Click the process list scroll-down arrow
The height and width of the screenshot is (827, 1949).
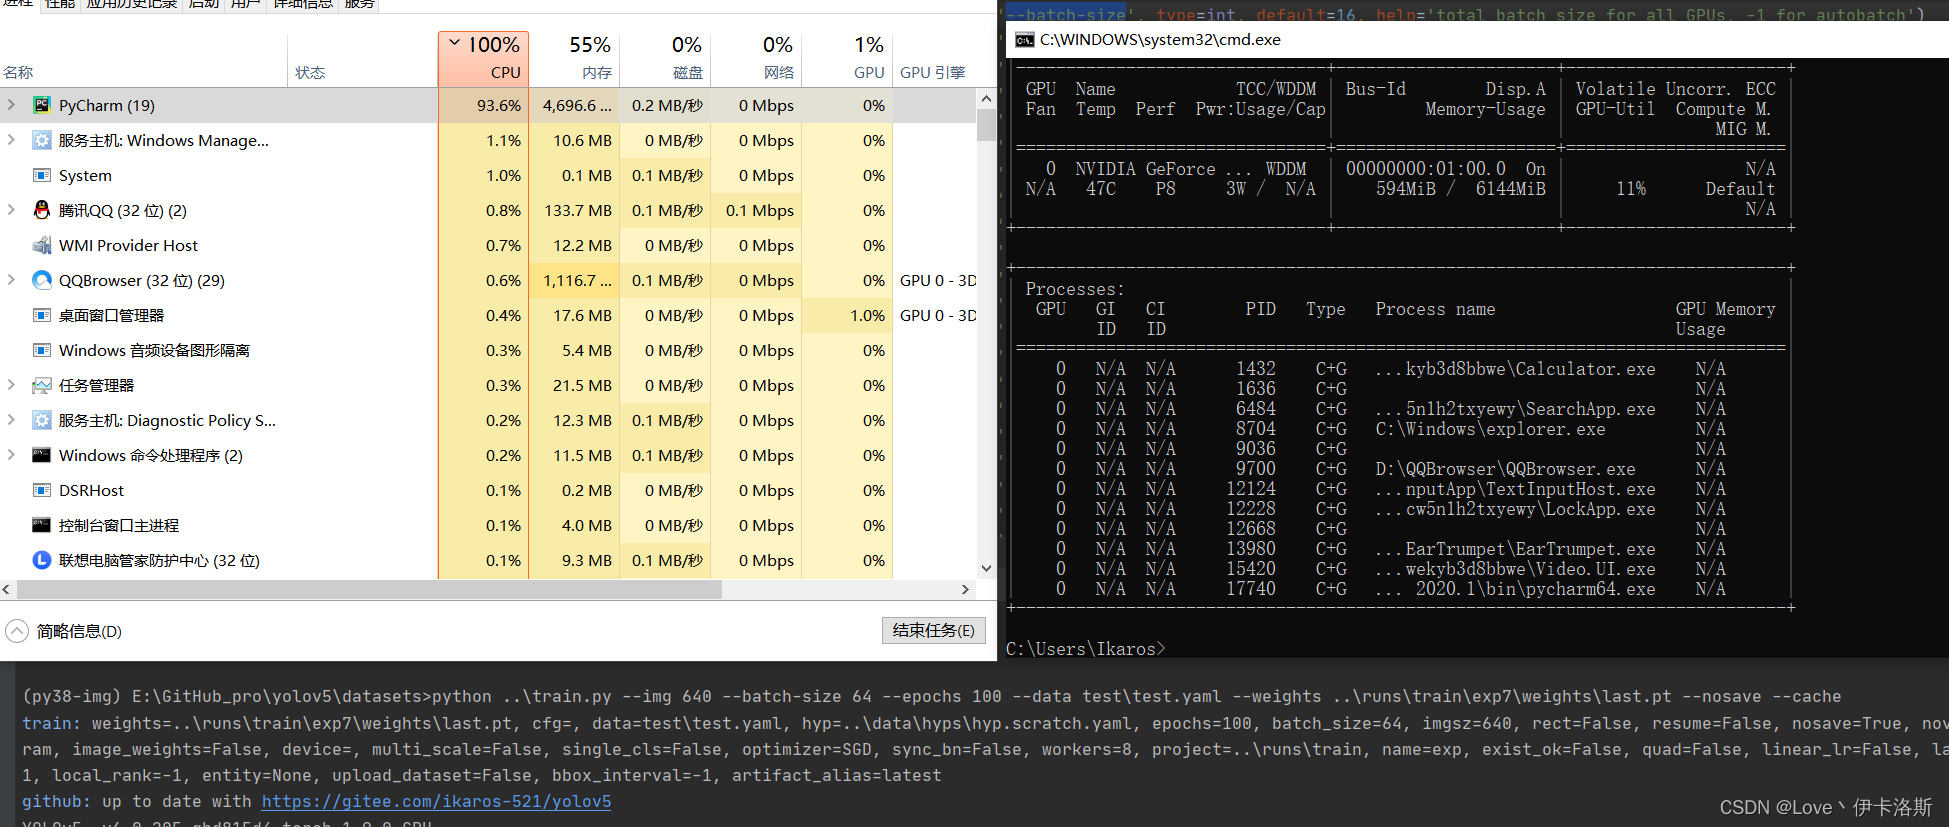pos(986,568)
